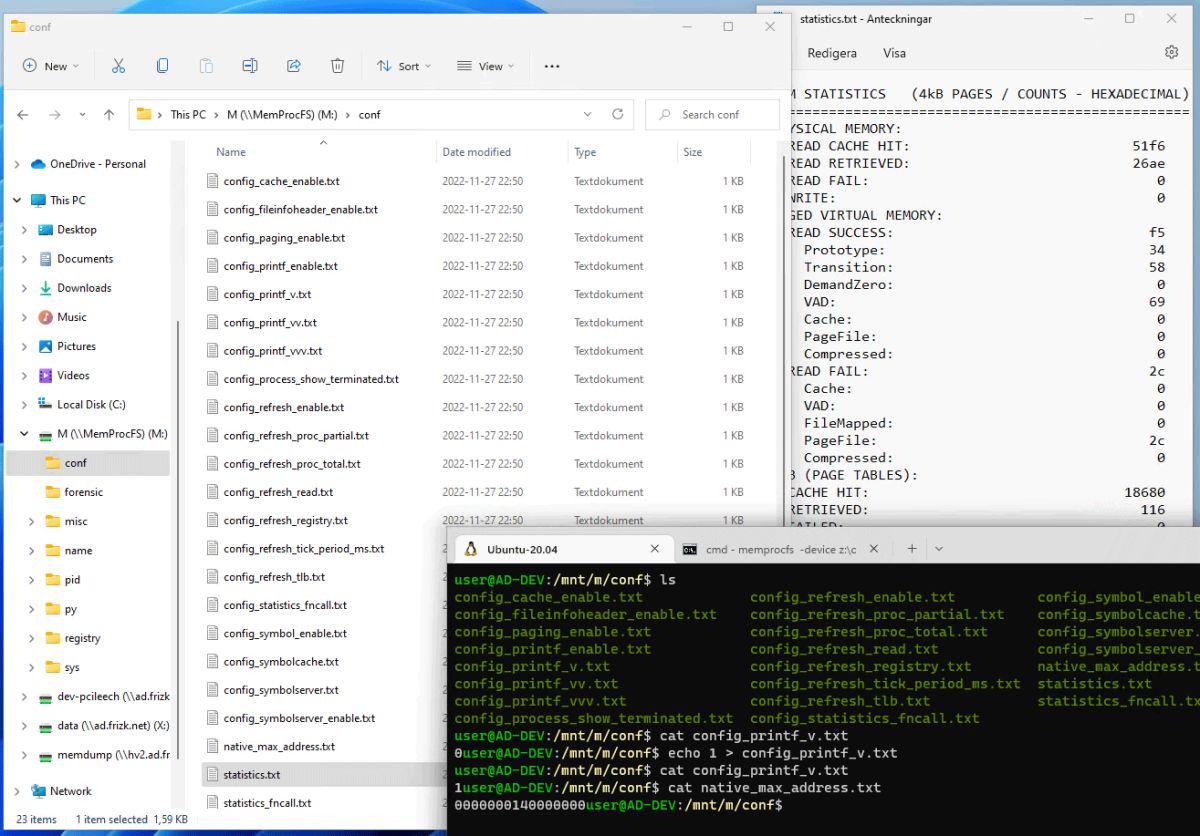Open terminal new-tab profile dropdown arrow
This screenshot has width=1200, height=836.
938,549
